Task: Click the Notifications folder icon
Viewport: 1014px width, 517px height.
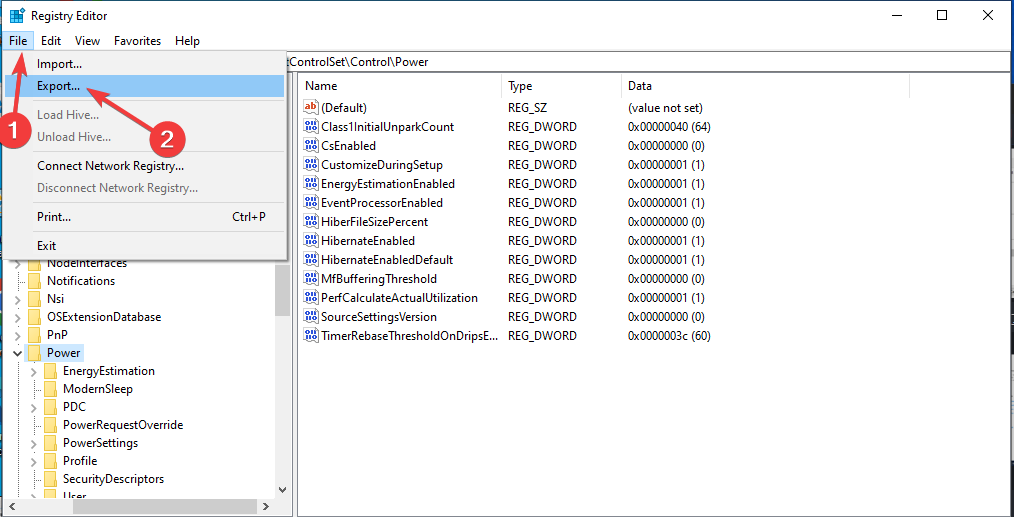Action: [35, 281]
